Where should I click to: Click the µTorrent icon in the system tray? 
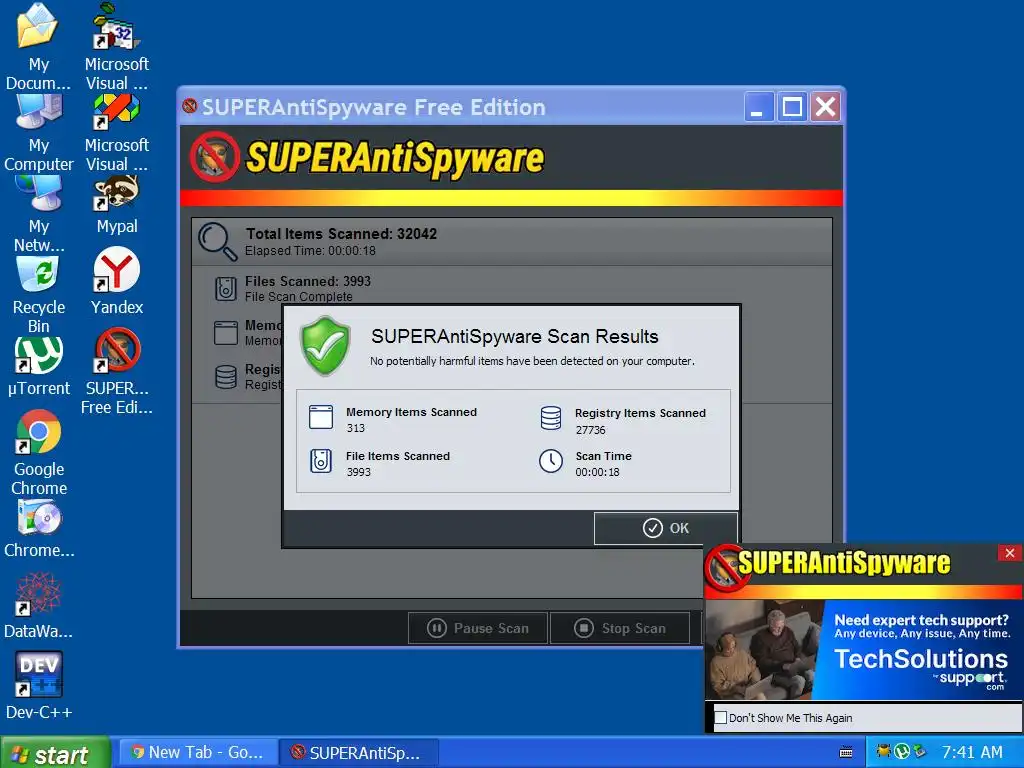pyautogui.click(x=902, y=752)
